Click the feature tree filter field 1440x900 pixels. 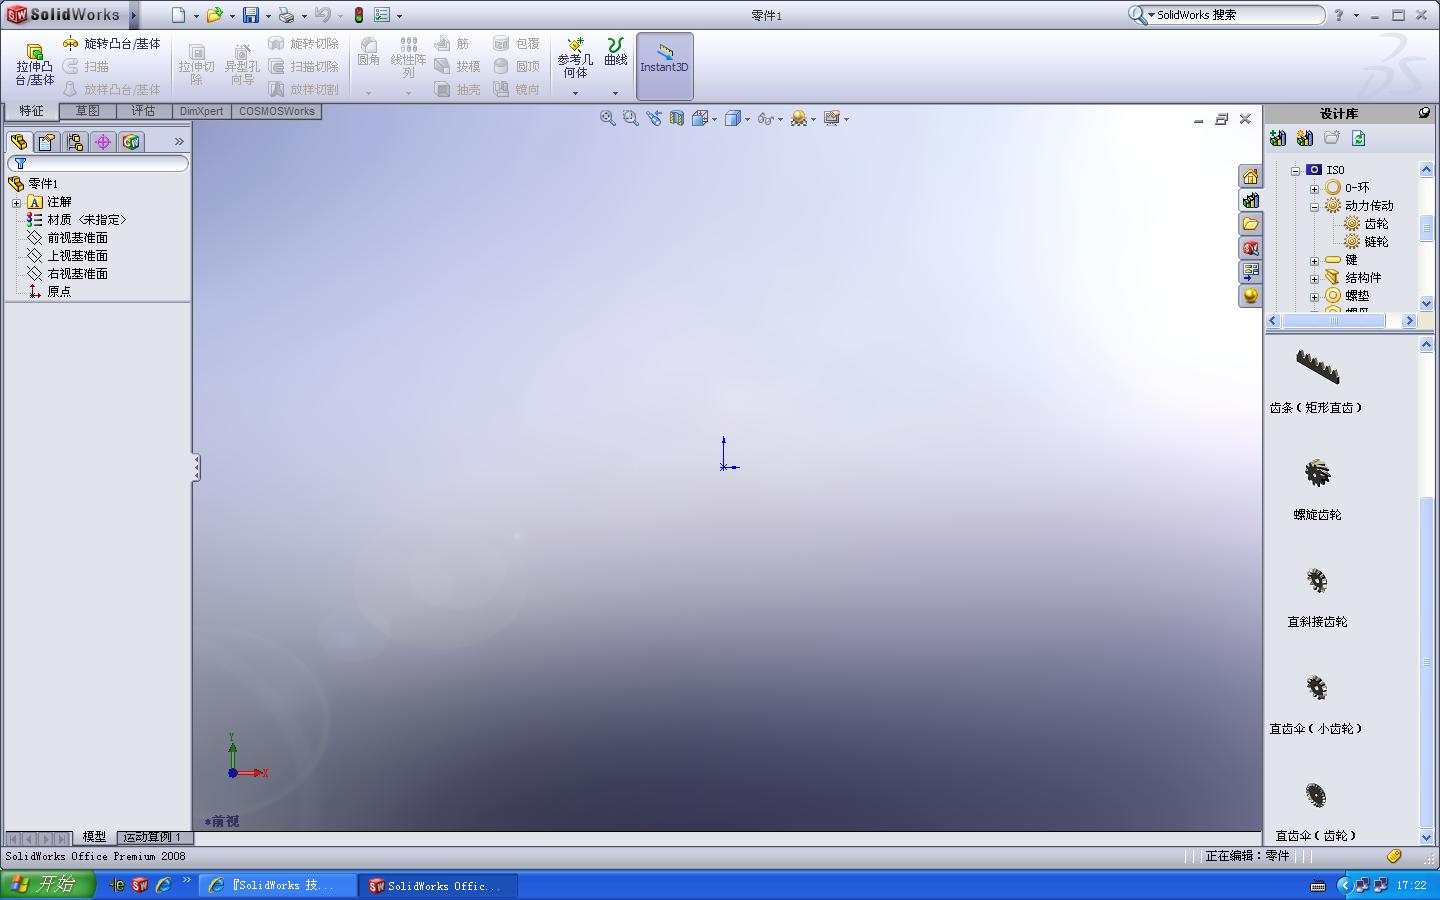coord(98,163)
